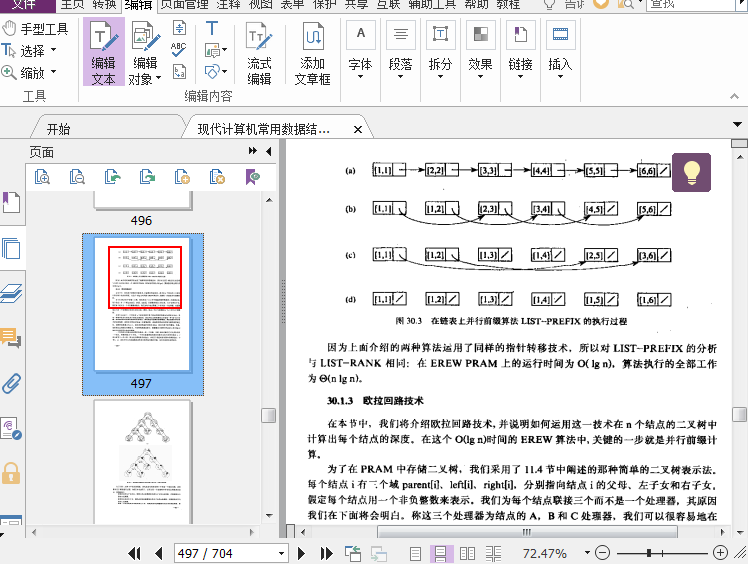Click the rotate page clockwise icon in the Pages panel
The width and height of the screenshot is (748, 564).
[147, 177]
